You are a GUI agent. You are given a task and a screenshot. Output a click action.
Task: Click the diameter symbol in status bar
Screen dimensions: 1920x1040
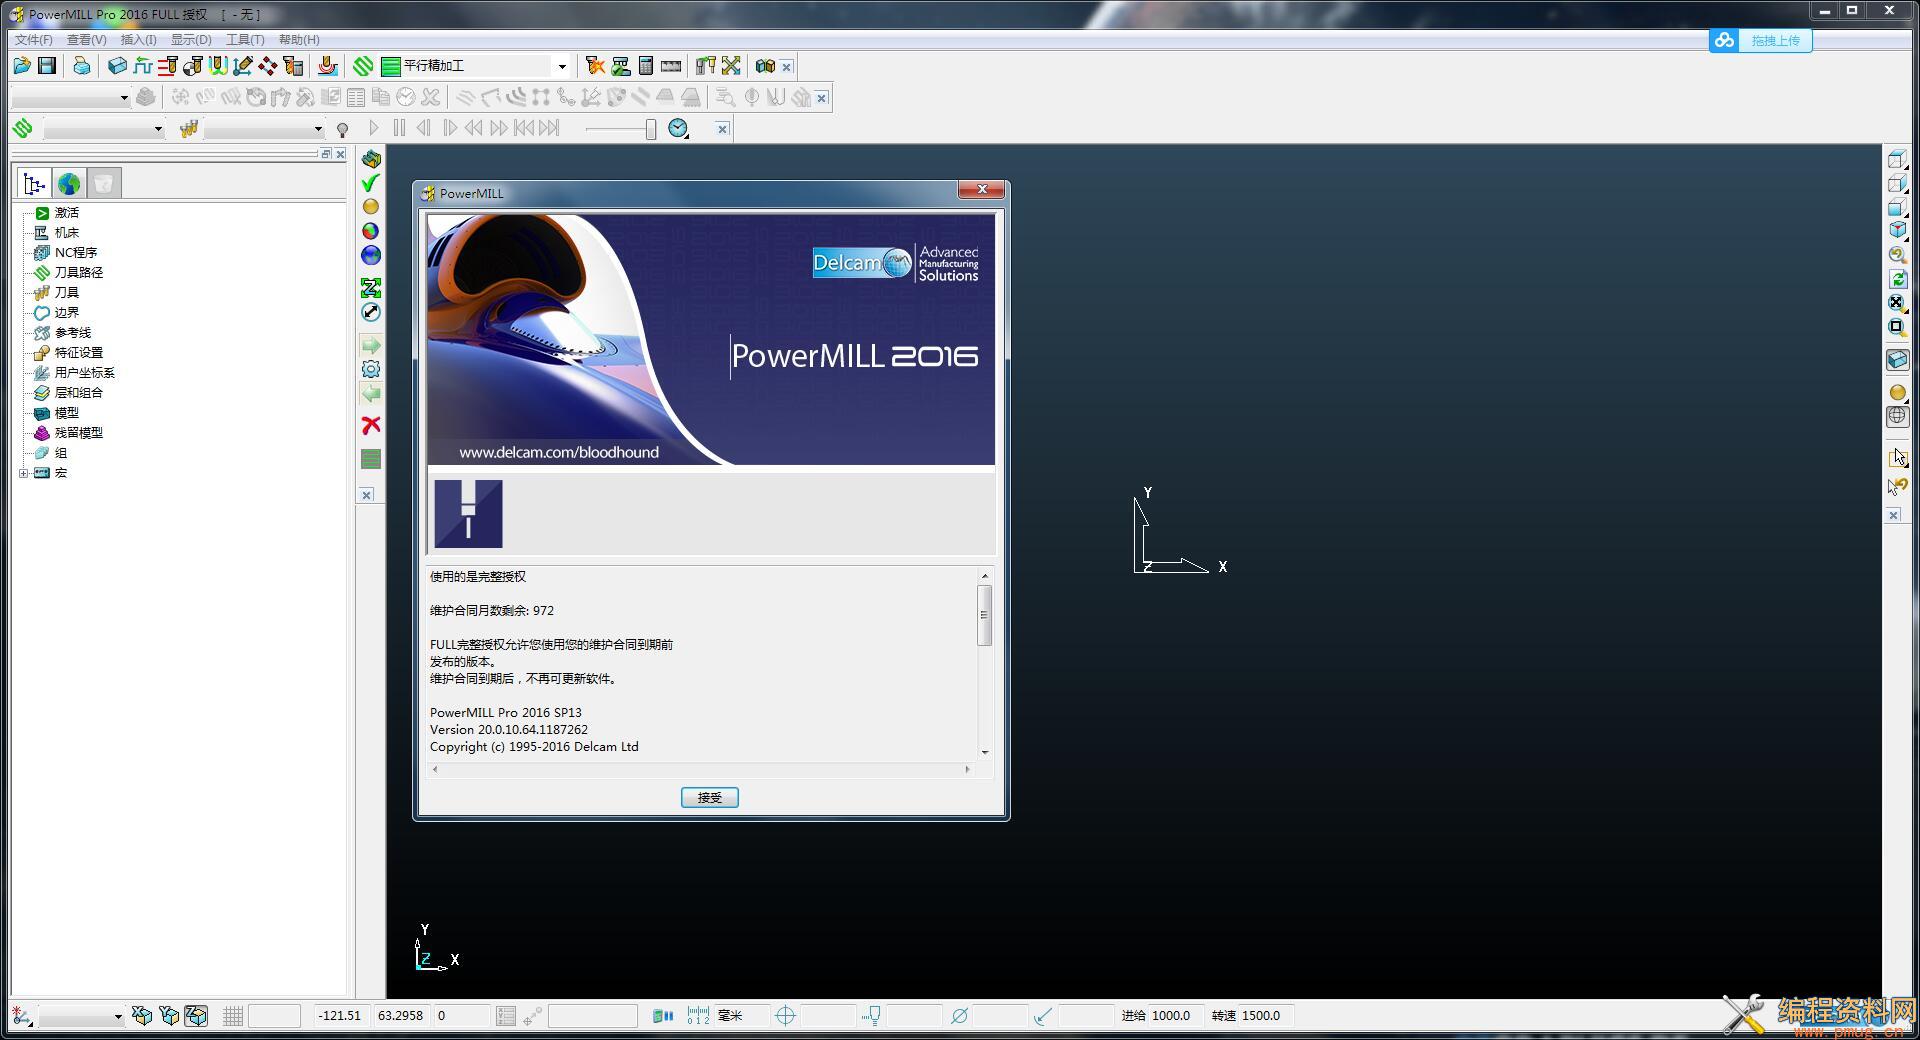click(x=959, y=1016)
